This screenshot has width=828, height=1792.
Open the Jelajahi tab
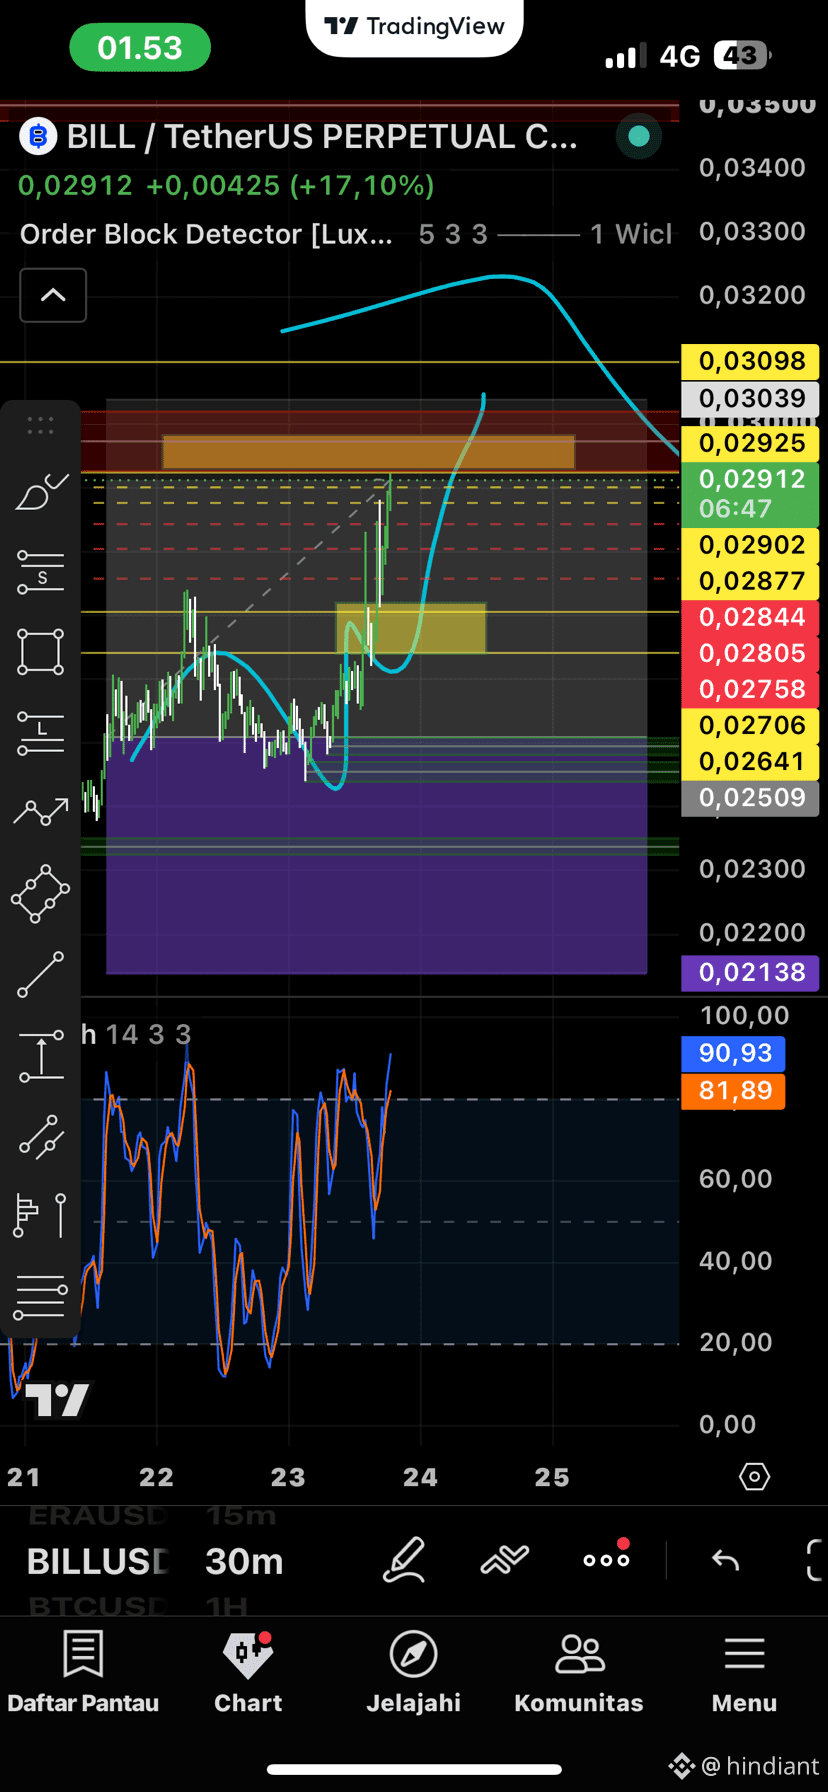pos(413,1673)
